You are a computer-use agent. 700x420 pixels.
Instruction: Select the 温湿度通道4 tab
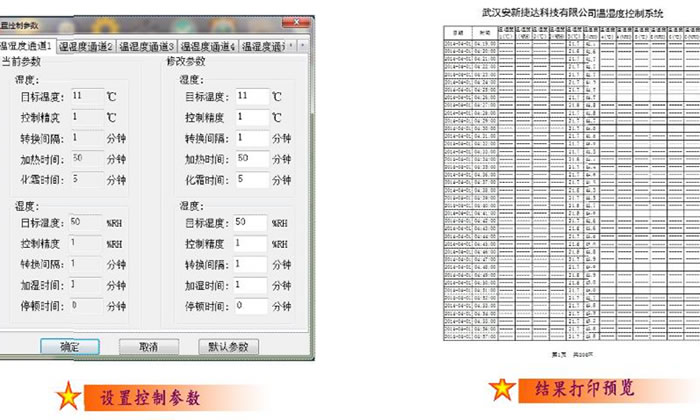click(207, 46)
